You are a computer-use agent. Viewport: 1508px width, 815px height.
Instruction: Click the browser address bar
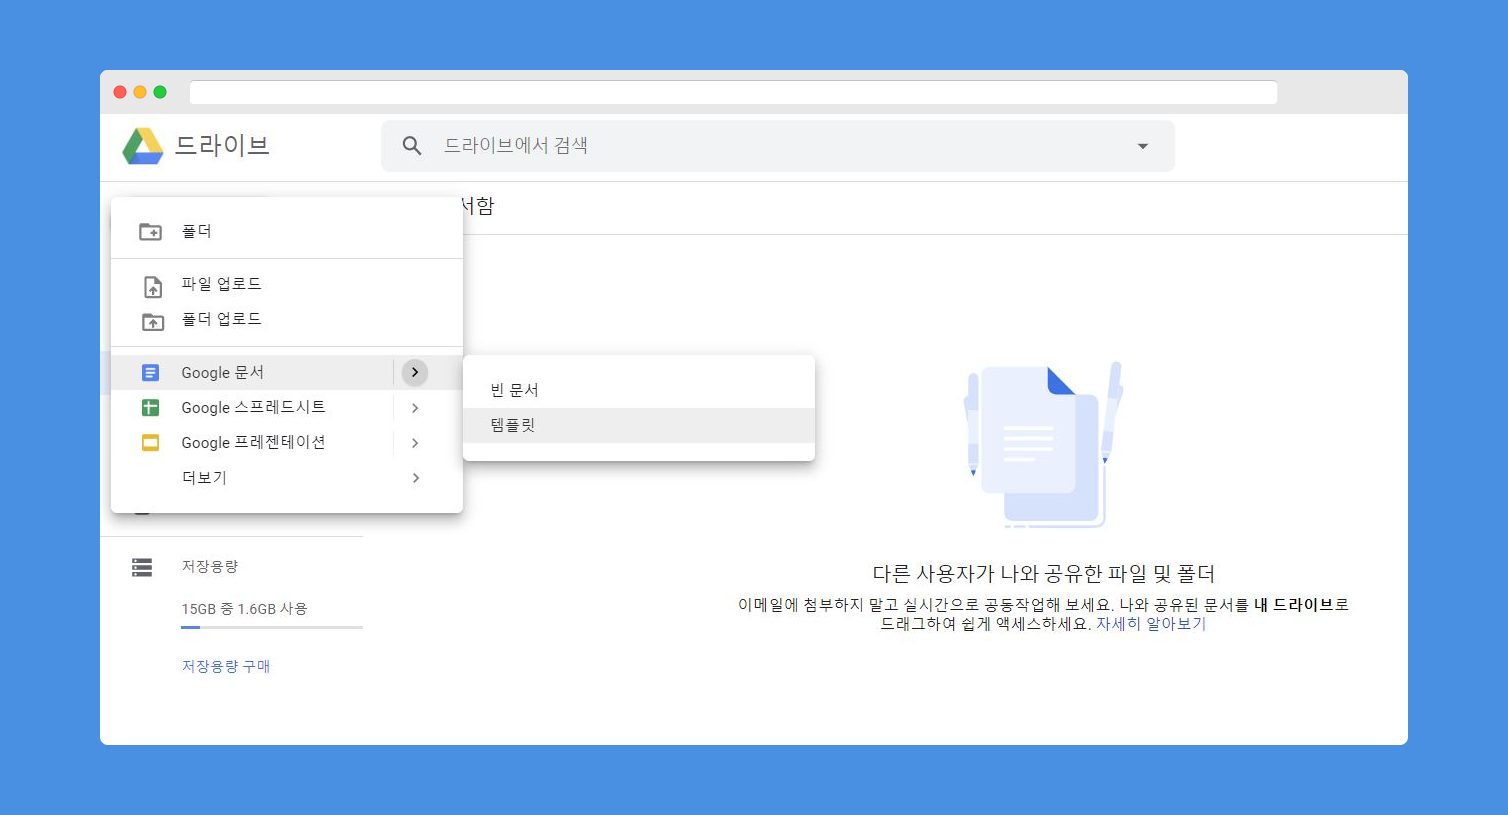coord(733,92)
